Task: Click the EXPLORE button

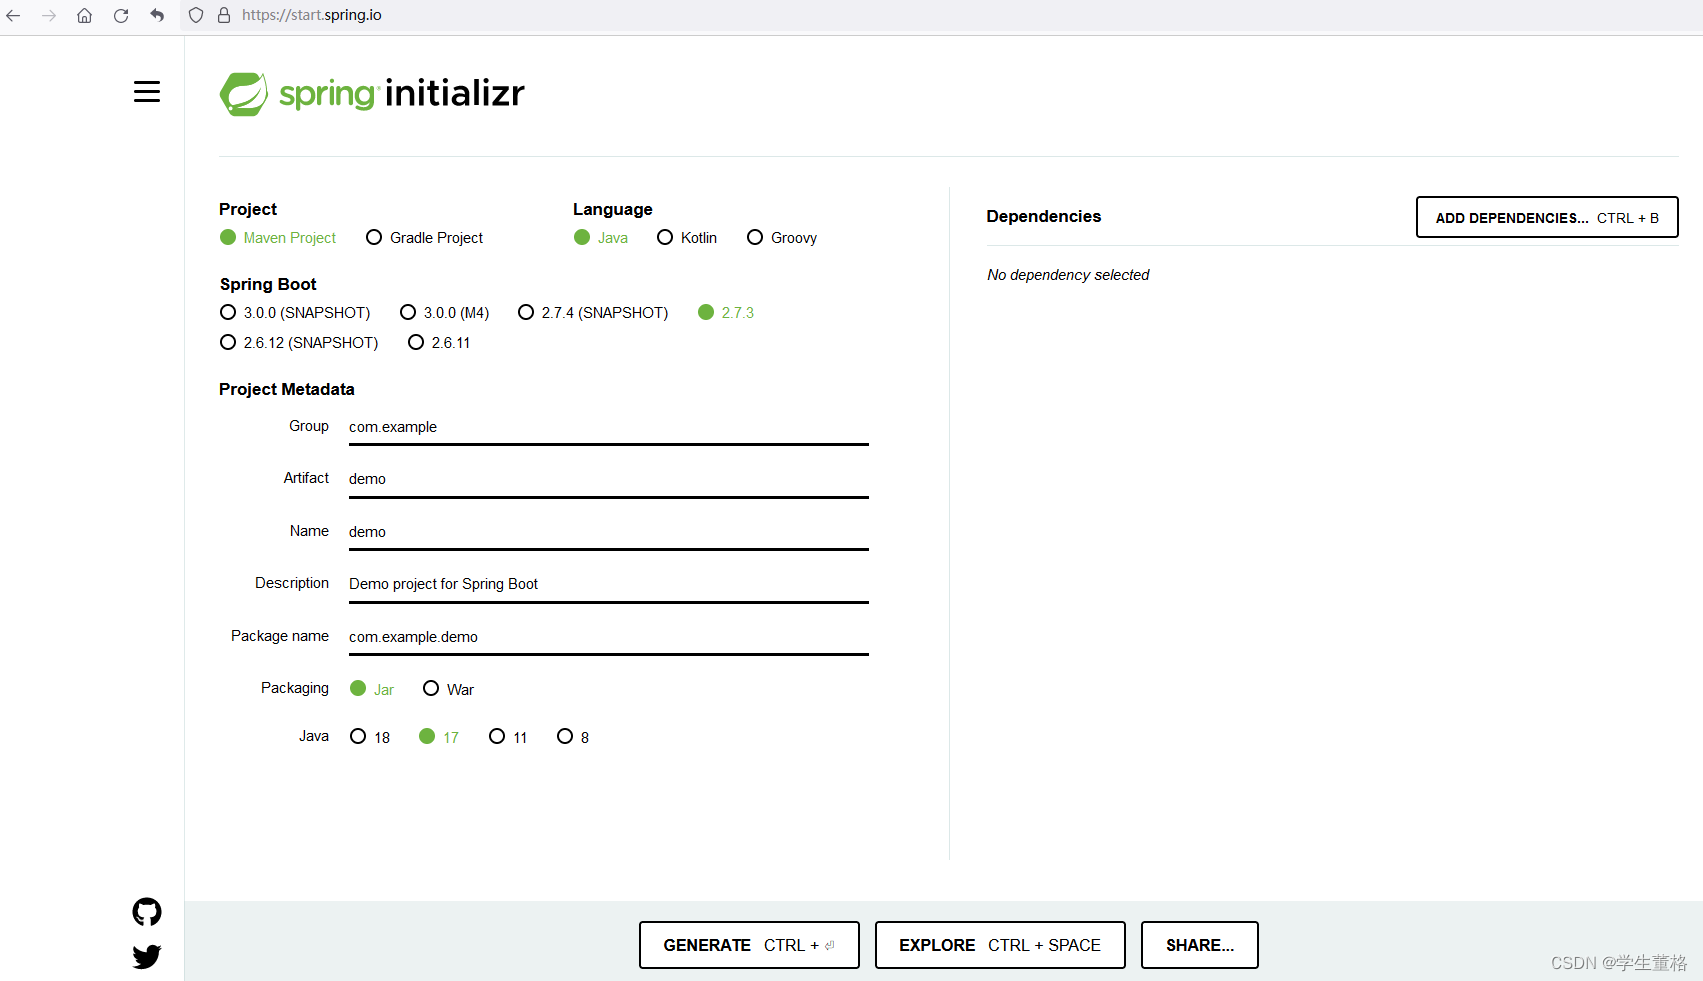Action: (x=999, y=945)
